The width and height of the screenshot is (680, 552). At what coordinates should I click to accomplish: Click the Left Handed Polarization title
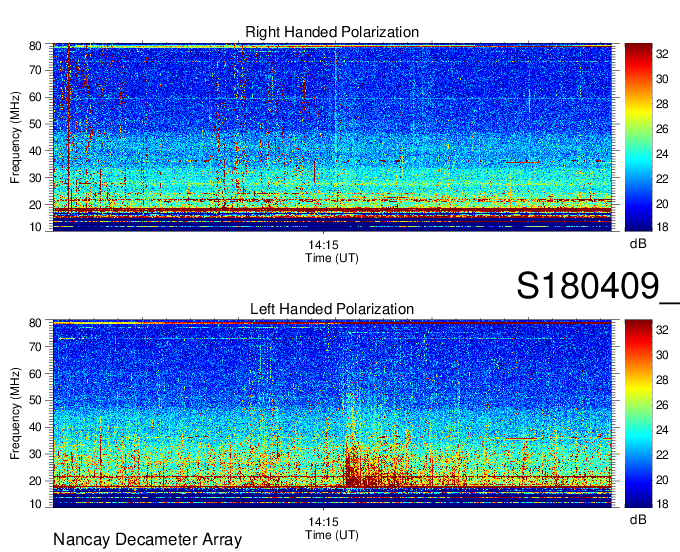(x=332, y=309)
